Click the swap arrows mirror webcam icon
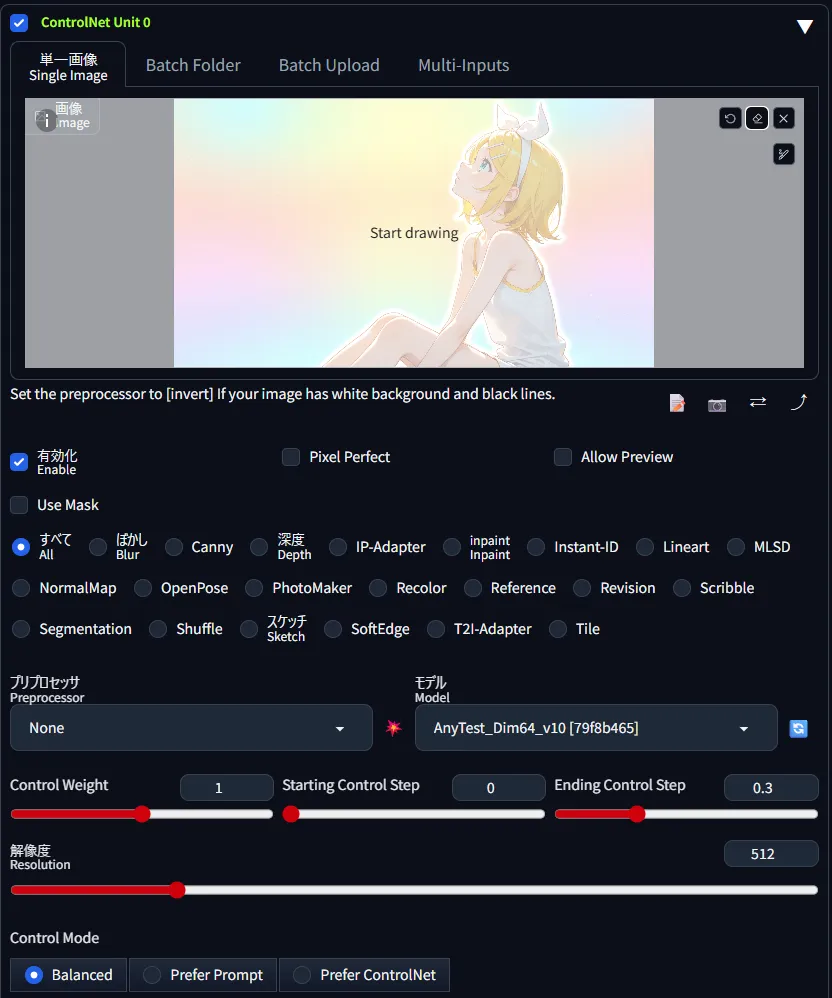This screenshot has height=998, width=832. (758, 402)
